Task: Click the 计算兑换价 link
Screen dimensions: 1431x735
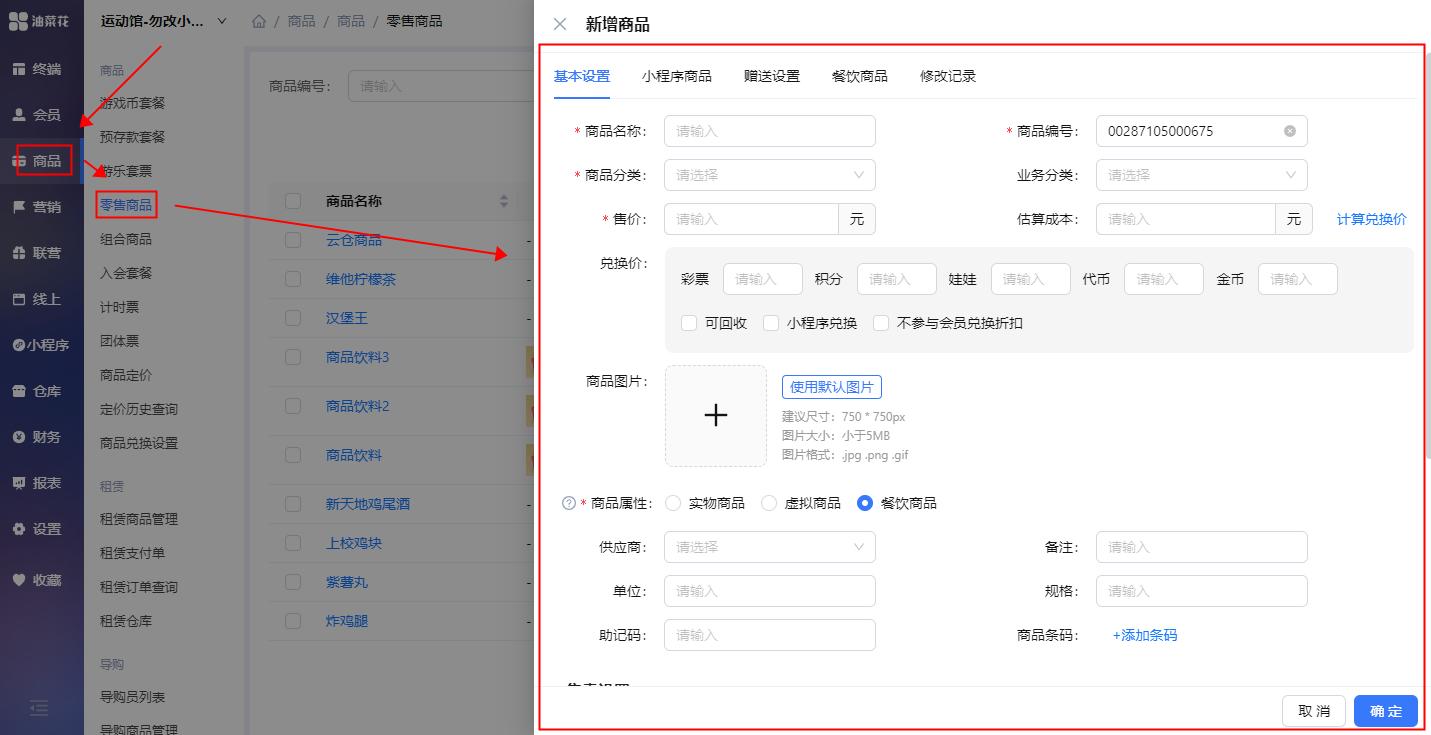Action: 1372,219
